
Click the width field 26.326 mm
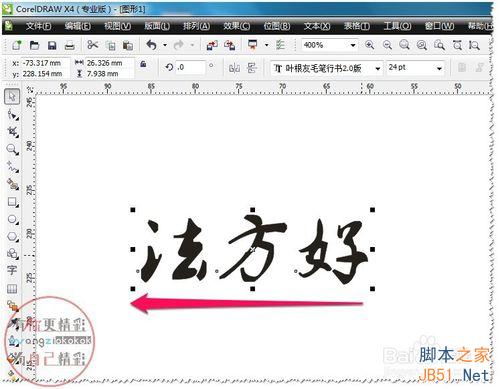pyautogui.click(x=110, y=63)
